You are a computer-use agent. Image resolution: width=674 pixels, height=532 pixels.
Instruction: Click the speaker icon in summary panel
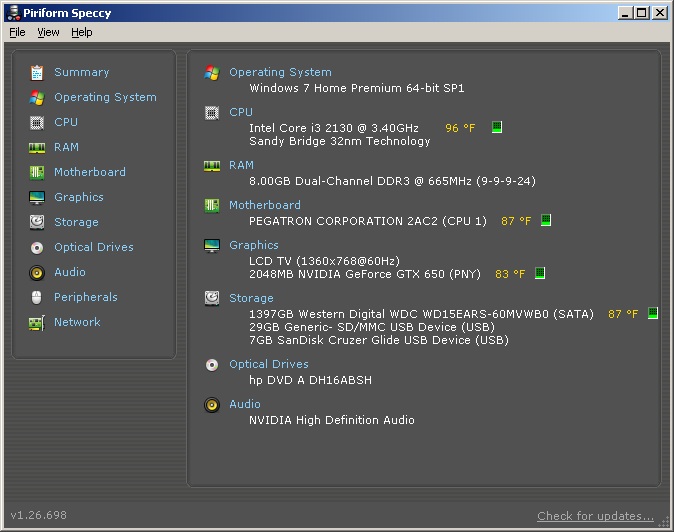coord(212,405)
